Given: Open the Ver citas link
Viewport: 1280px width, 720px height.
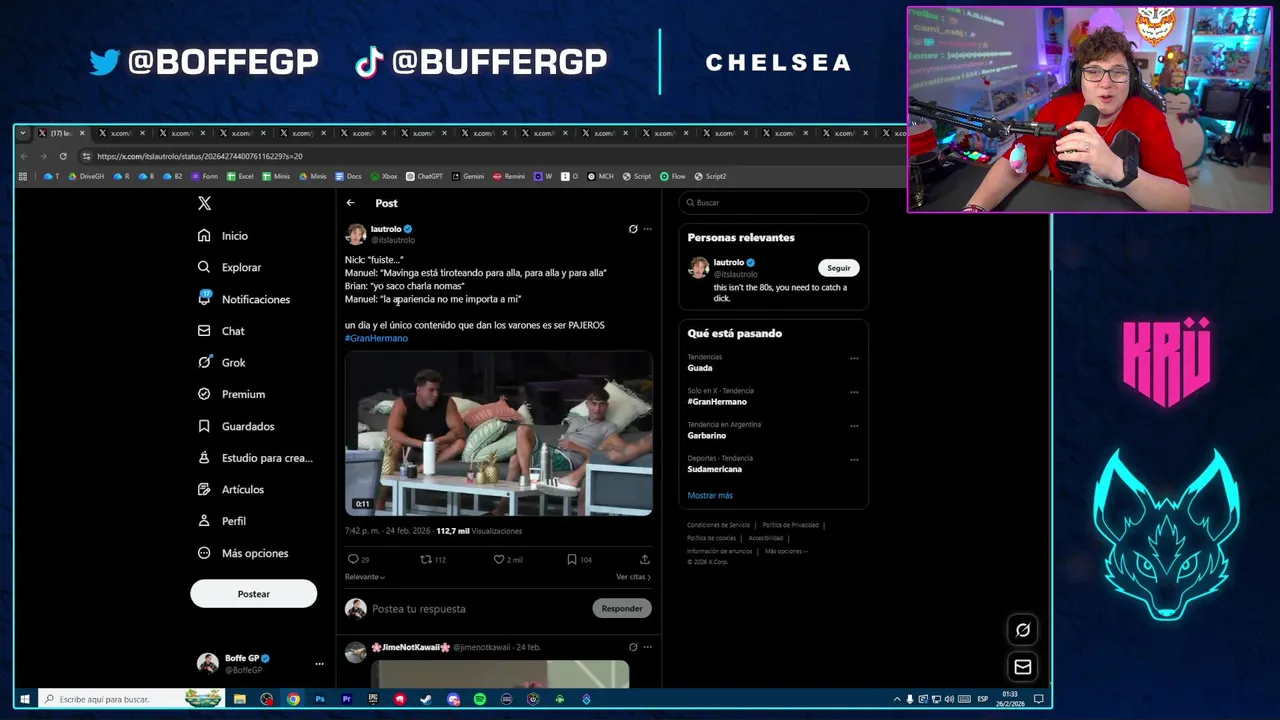Looking at the screenshot, I should point(633,577).
